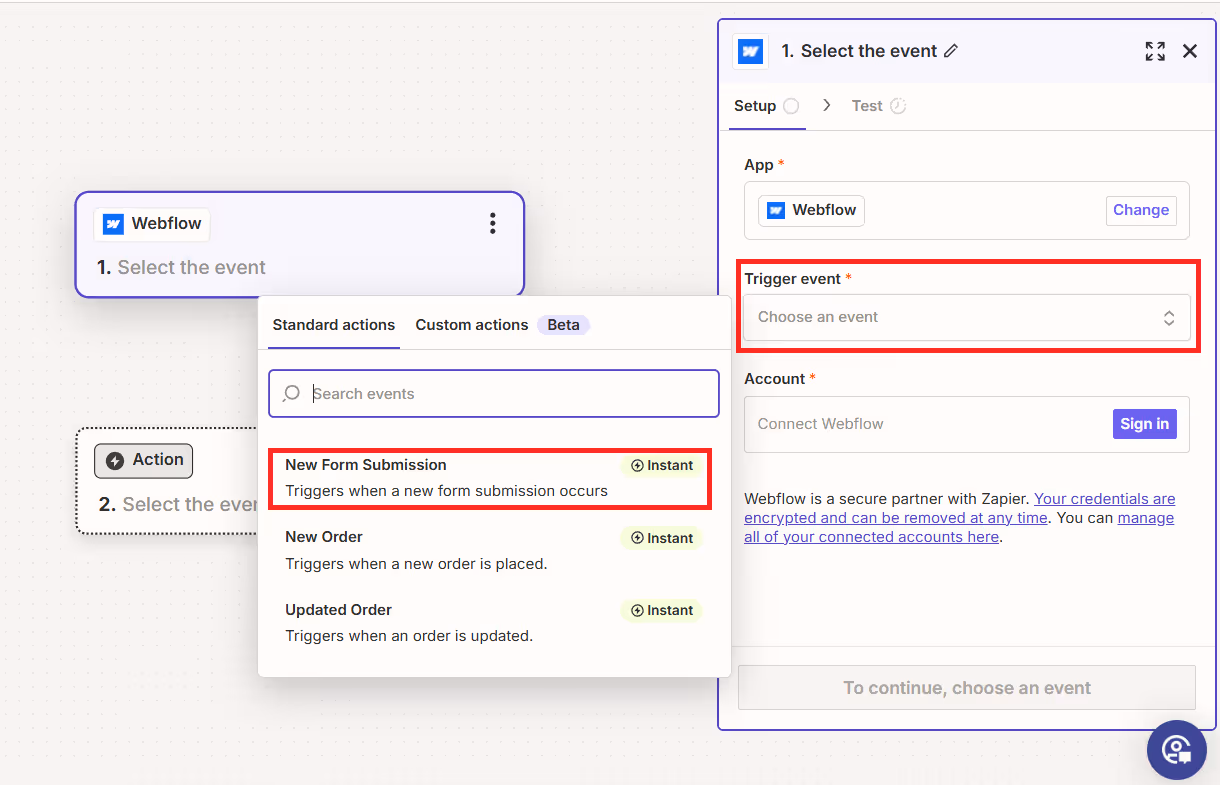Click the chevron arrow between Setup and Test

tap(826, 105)
